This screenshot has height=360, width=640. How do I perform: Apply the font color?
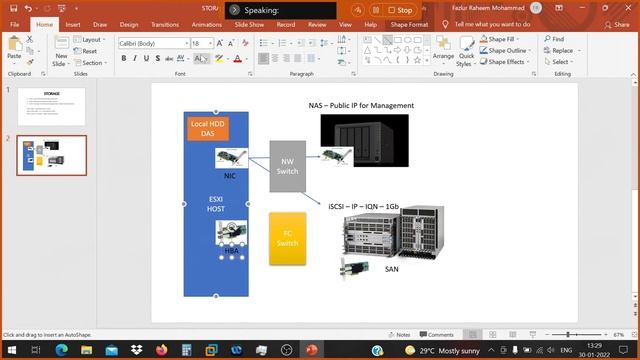[x=238, y=59]
